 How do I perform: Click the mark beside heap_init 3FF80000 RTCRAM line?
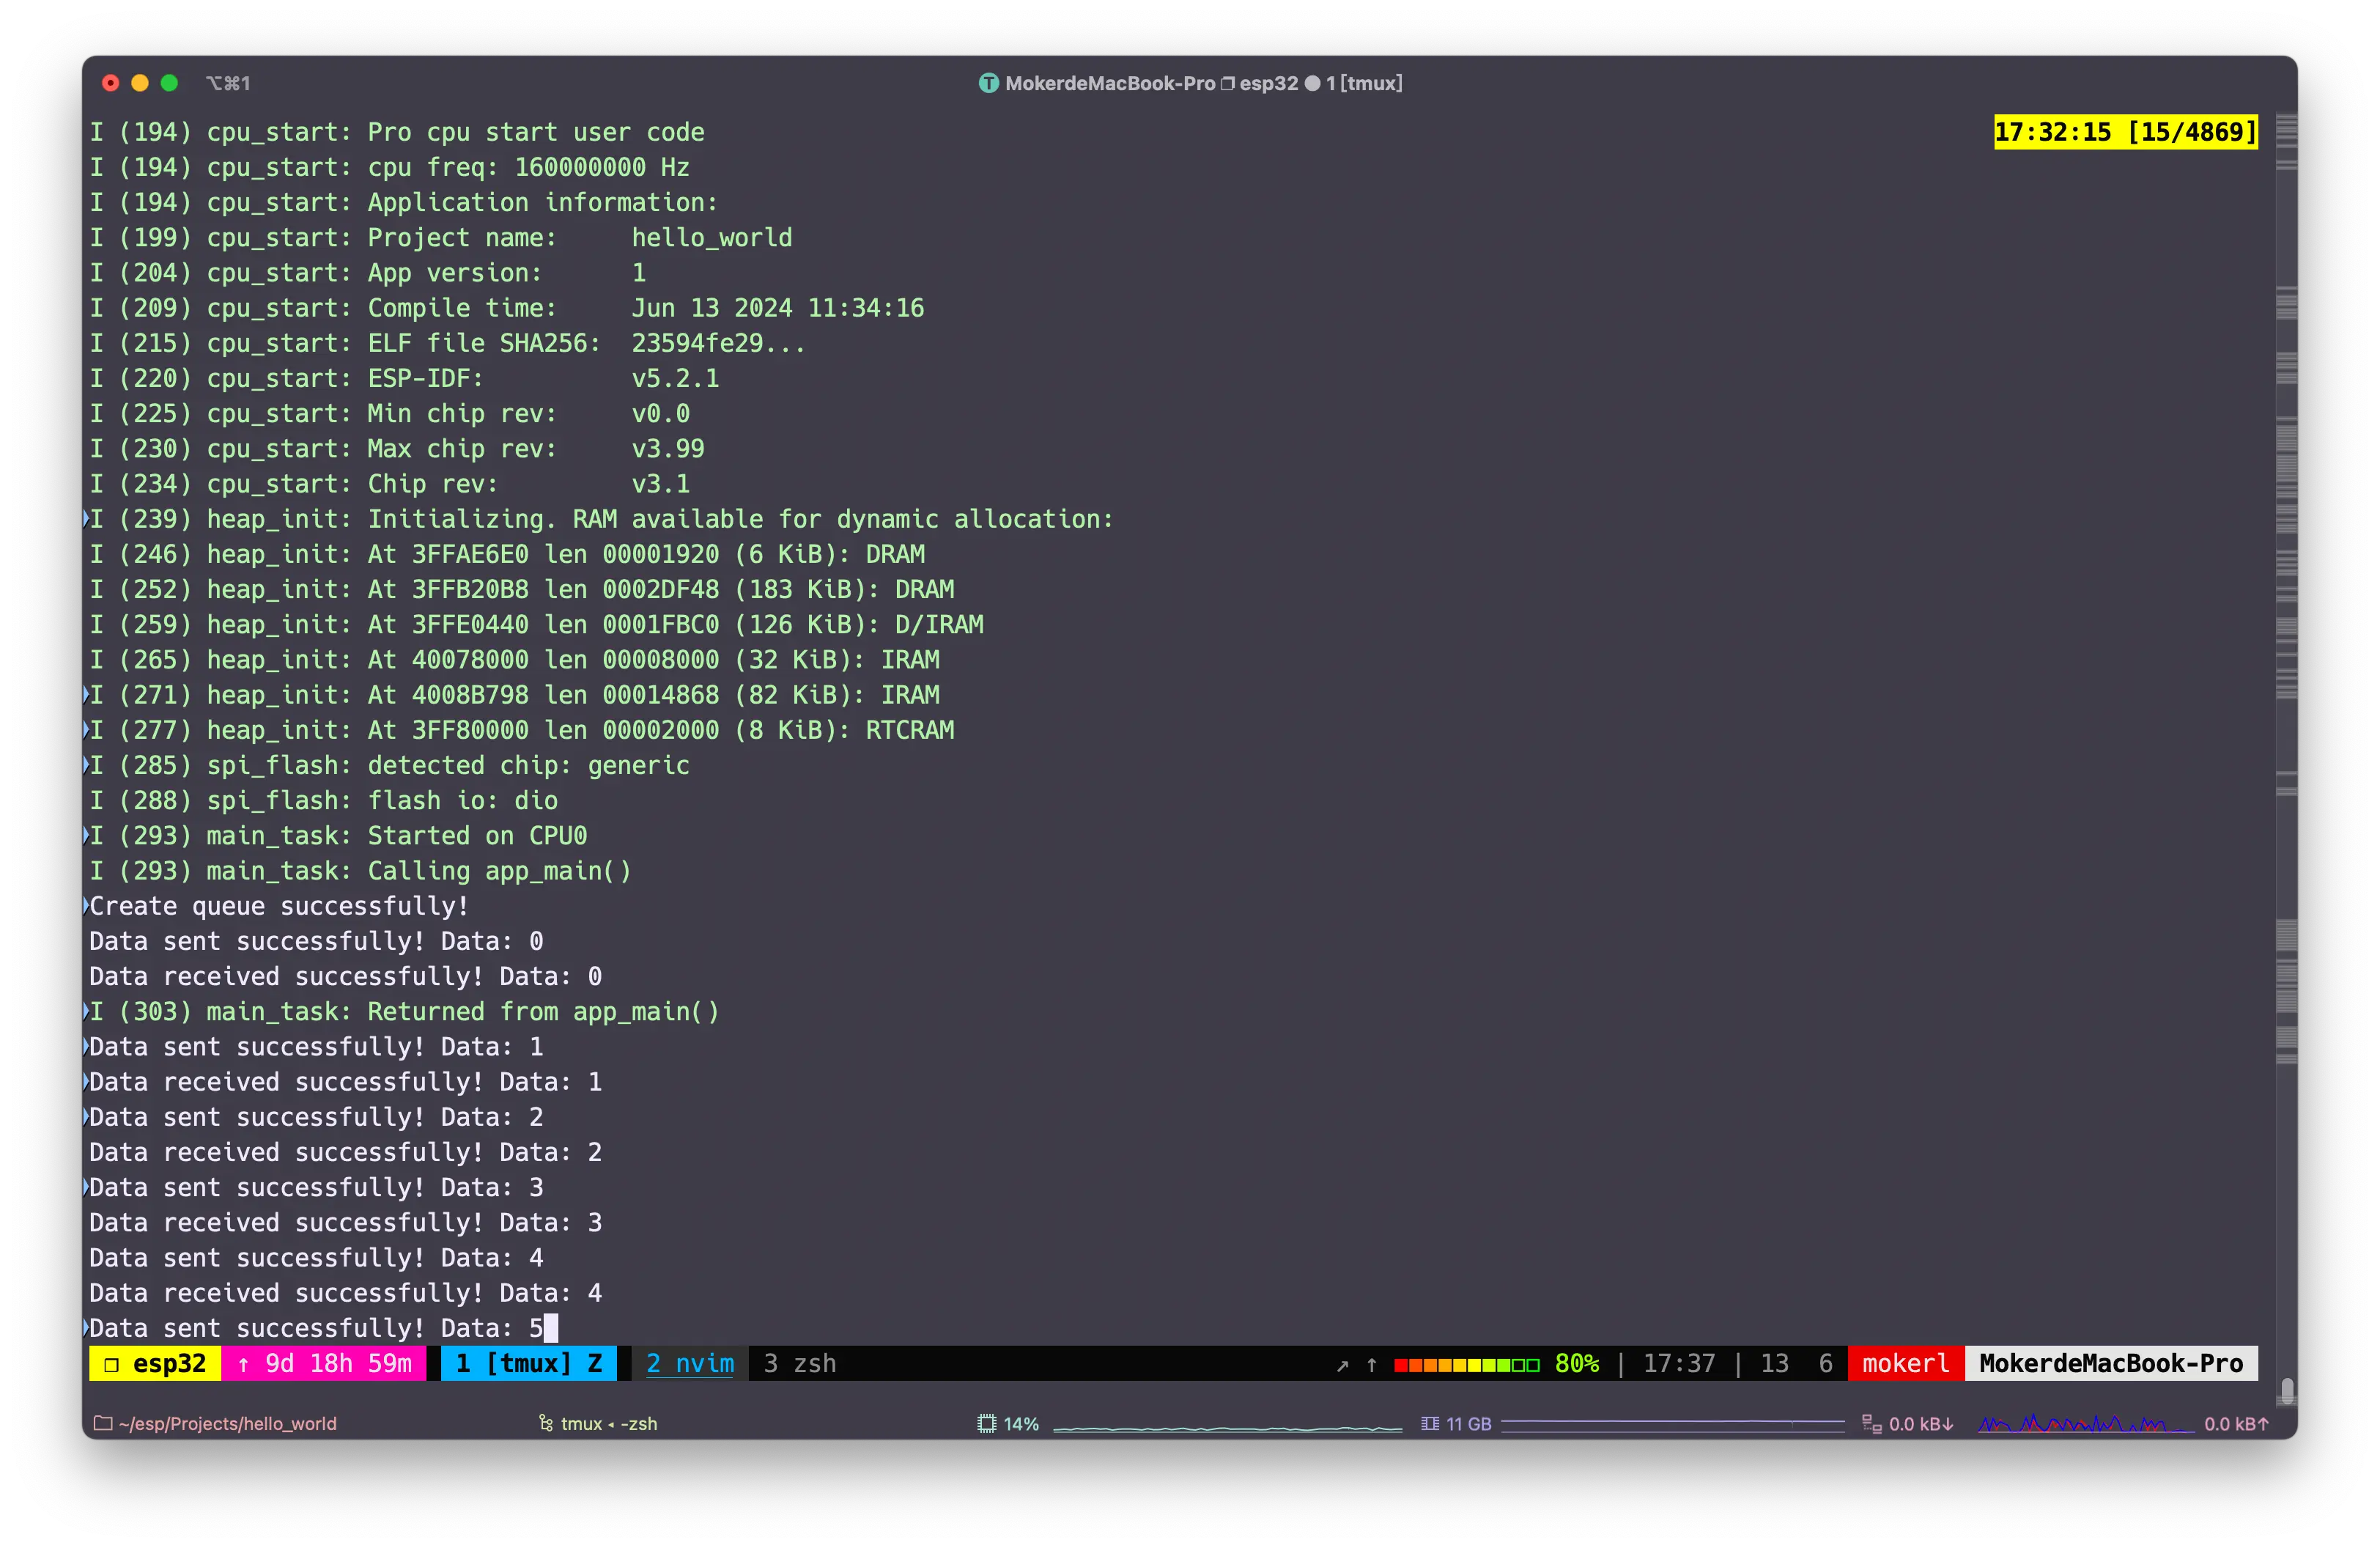tap(86, 729)
